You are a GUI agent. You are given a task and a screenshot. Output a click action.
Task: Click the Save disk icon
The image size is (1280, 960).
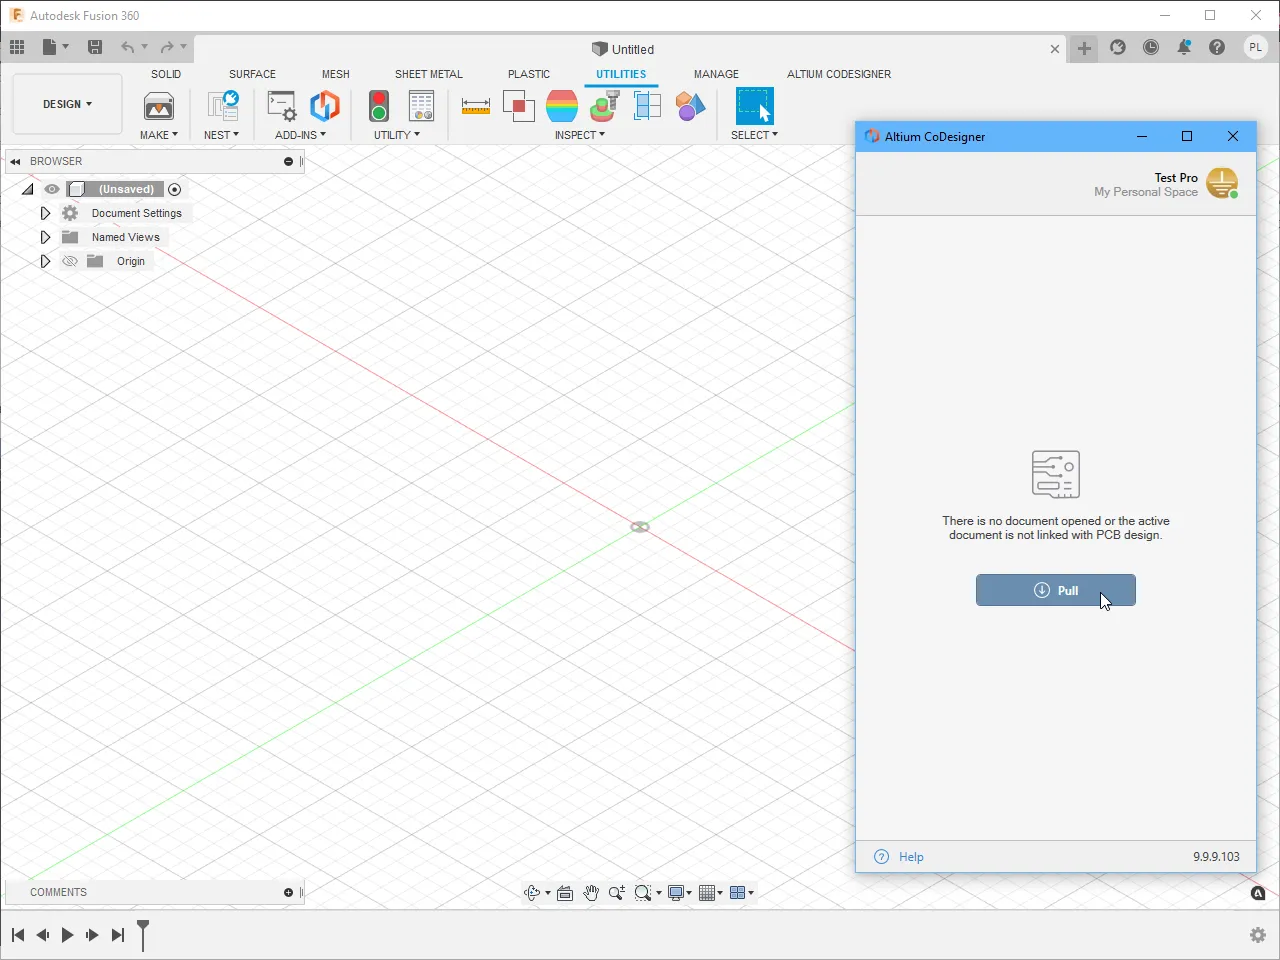pos(95,47)
